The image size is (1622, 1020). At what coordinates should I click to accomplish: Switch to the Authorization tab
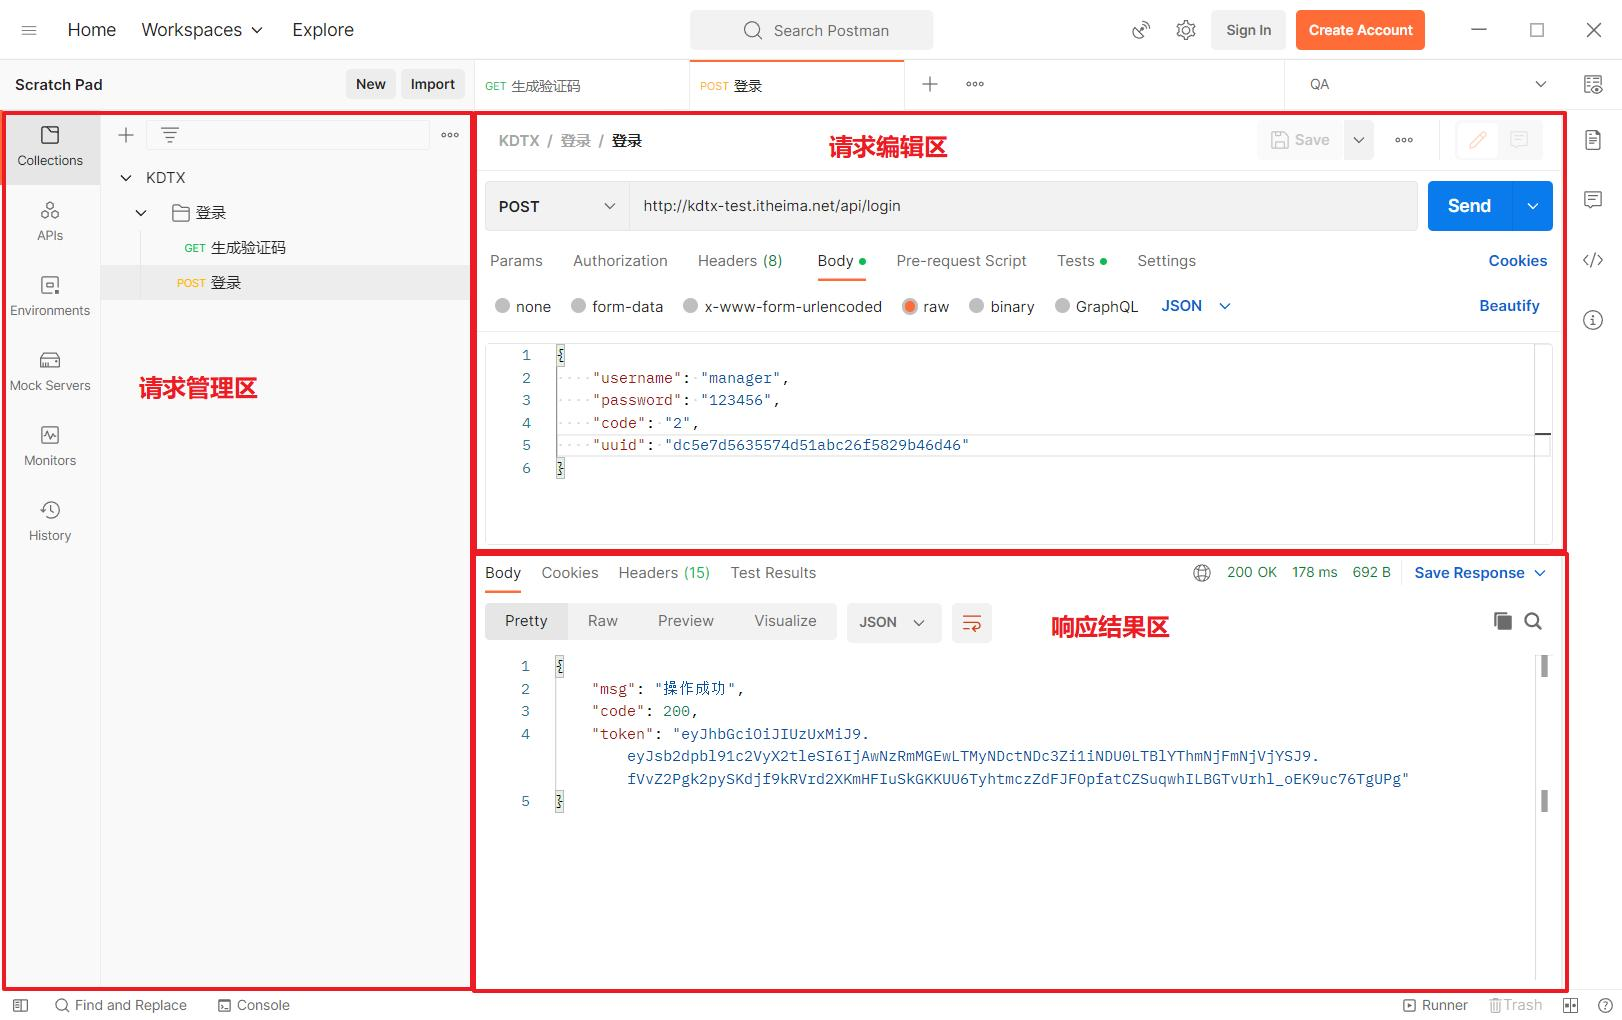coord(620,261)
